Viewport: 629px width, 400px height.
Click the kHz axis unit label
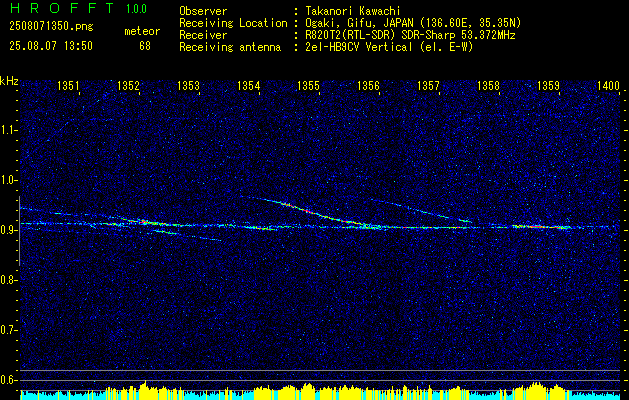(9, 81)
